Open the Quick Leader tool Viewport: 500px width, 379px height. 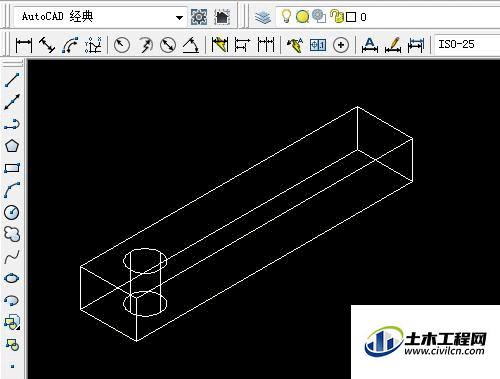pos(295,45)
